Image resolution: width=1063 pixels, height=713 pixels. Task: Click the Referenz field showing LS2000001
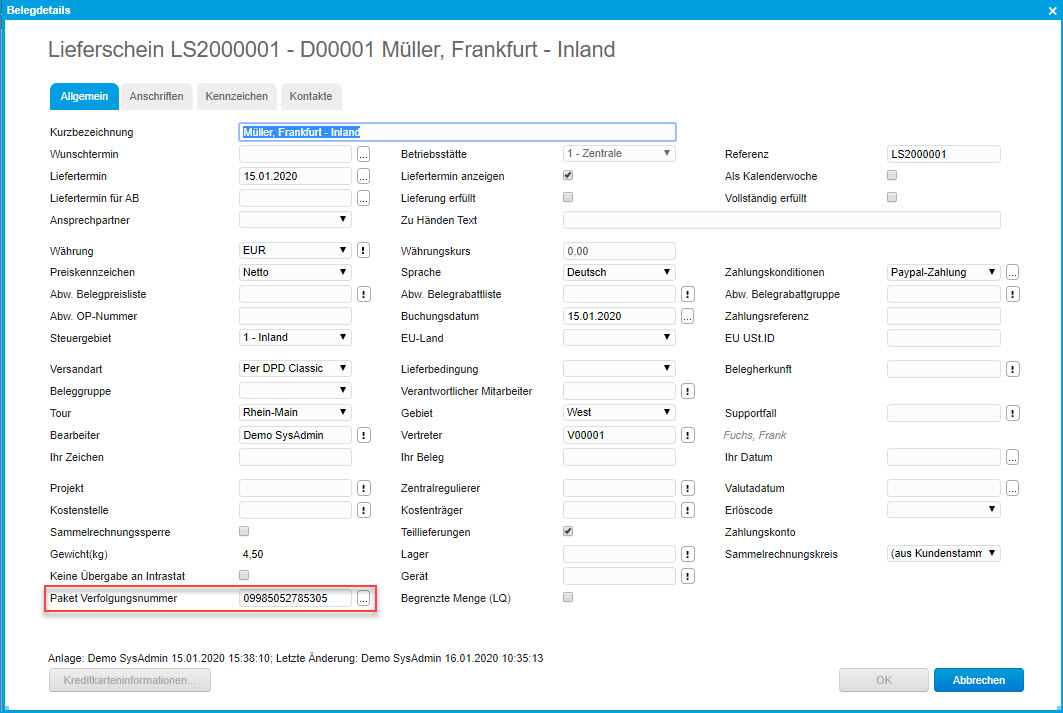(x=944, y=154)
